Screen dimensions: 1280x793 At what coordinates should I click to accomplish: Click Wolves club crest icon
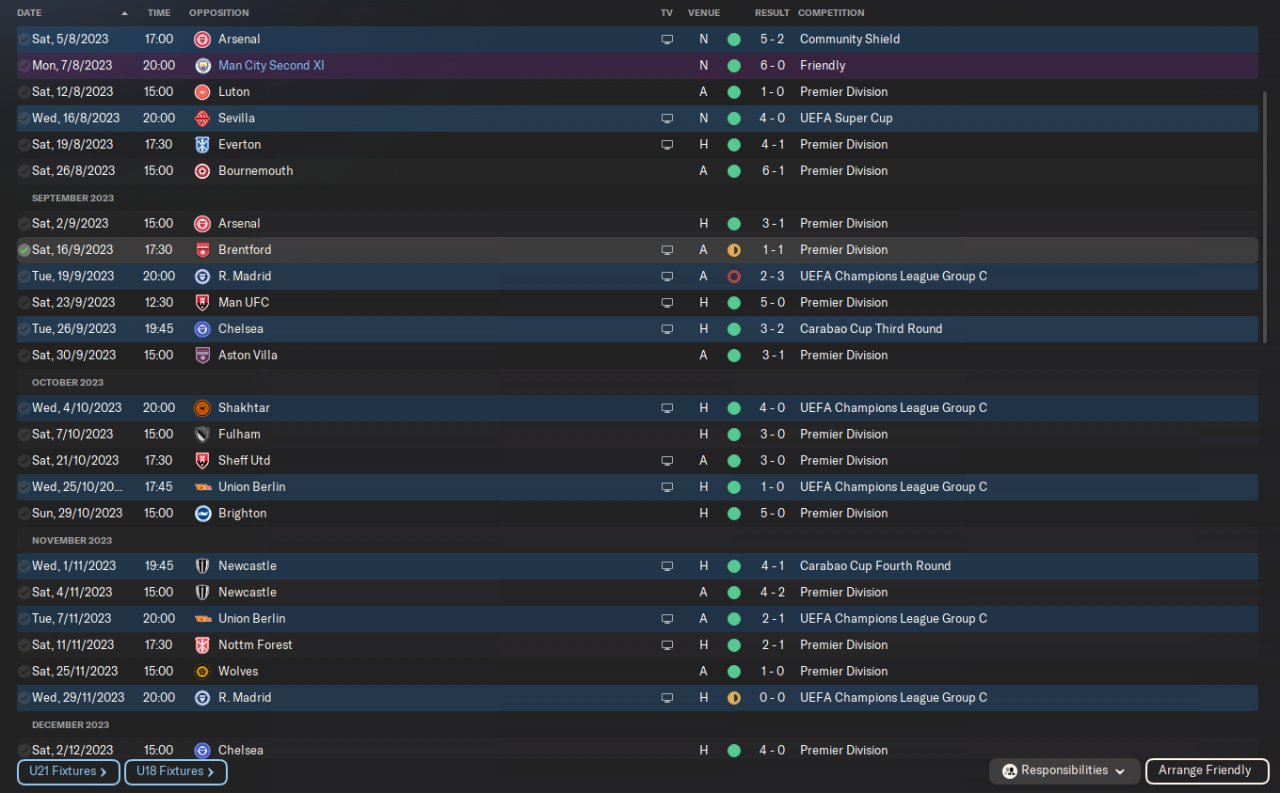coord(201,671)
